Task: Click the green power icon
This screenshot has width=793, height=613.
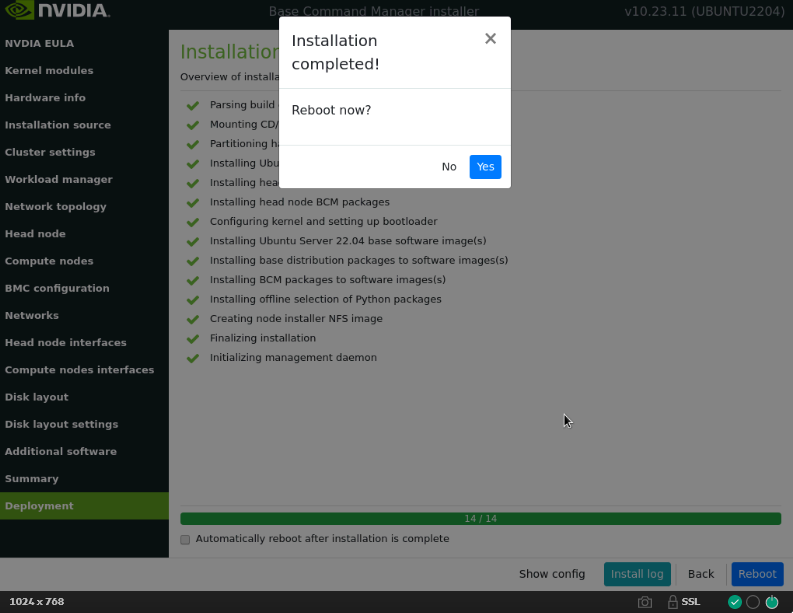Action: tap(771, 602)
